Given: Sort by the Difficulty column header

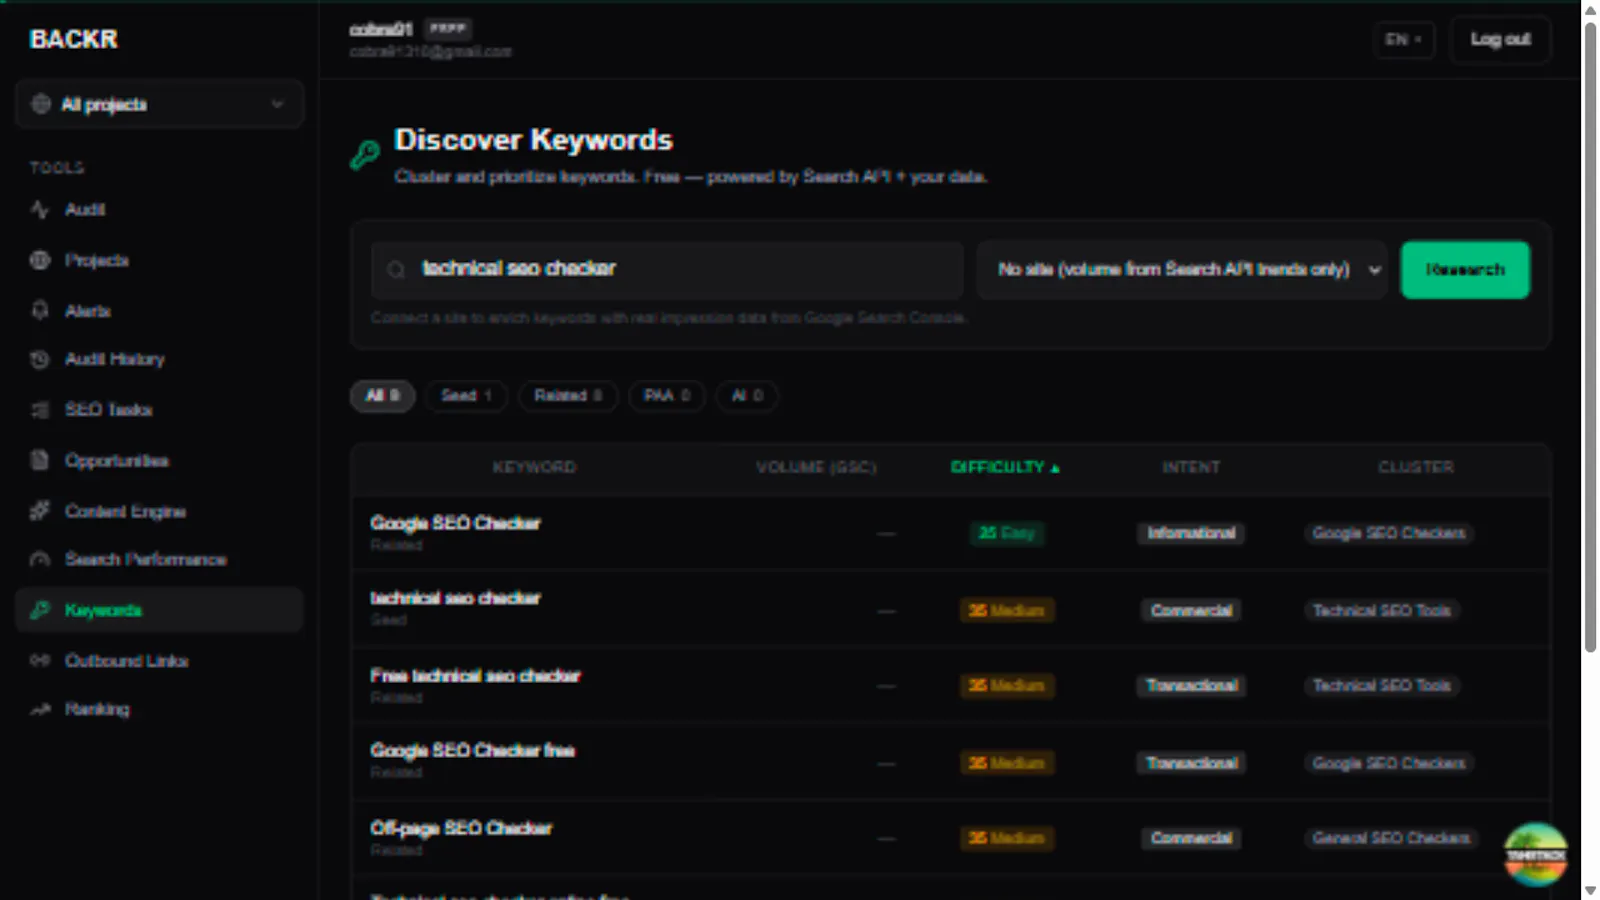Looking at the screenshot, I should coord(1005,467).
